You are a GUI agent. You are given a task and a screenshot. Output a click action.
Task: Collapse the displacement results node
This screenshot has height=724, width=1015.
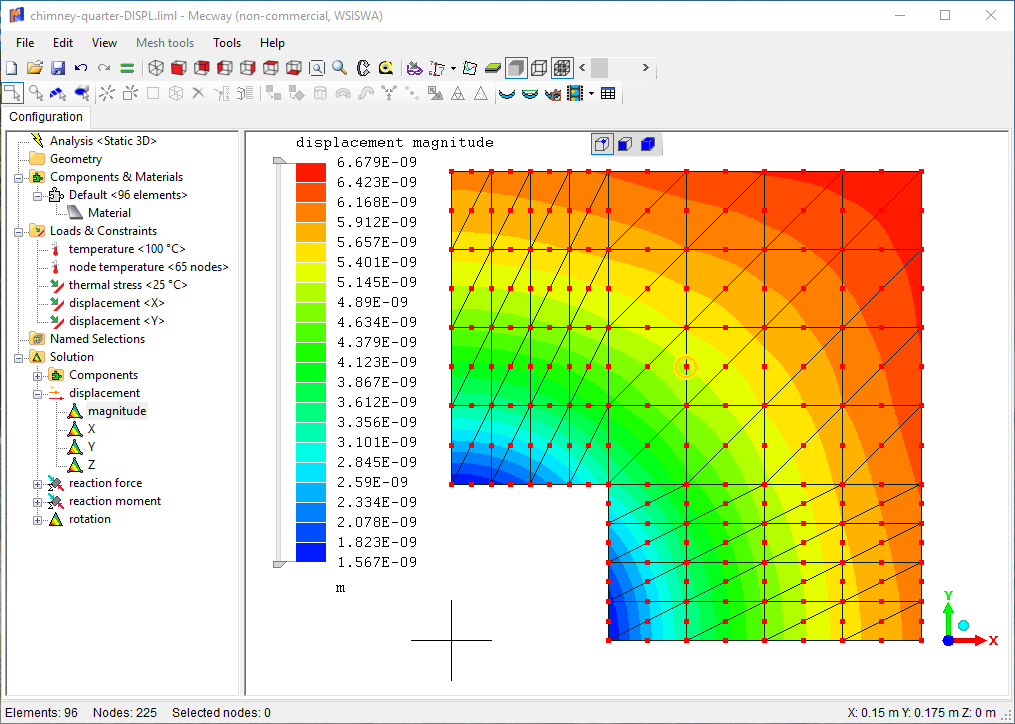coord(38,394)
